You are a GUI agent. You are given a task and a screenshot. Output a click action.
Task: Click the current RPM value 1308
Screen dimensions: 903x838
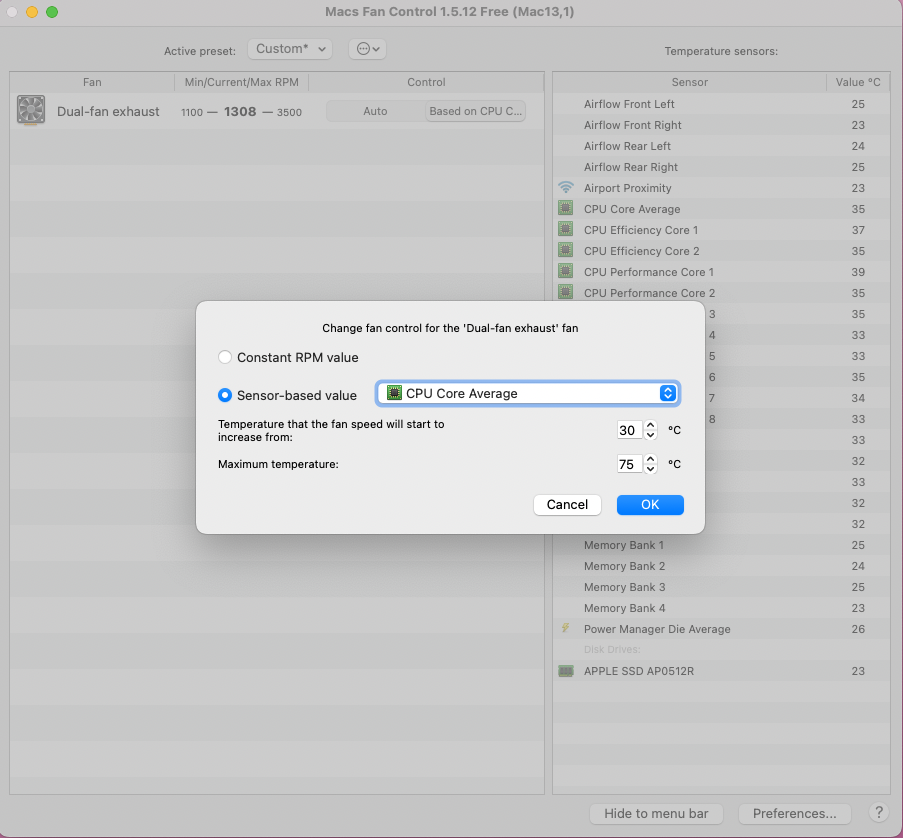point(240,111)
